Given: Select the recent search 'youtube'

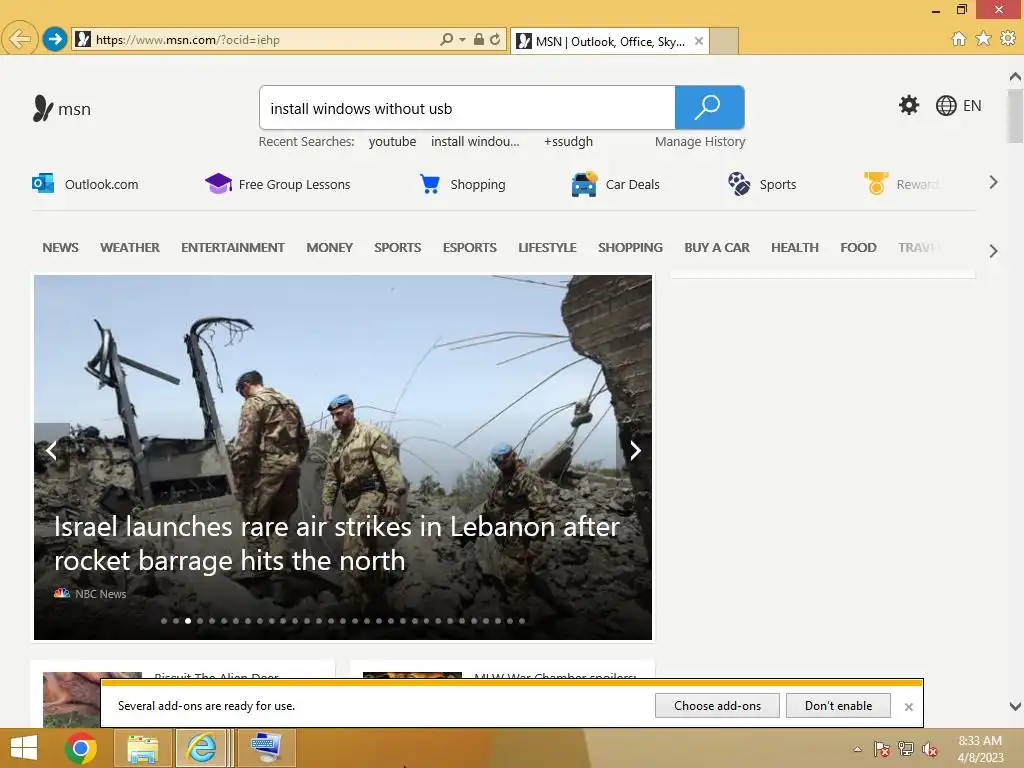Looking at the screenshot, I should pos(392,142).
